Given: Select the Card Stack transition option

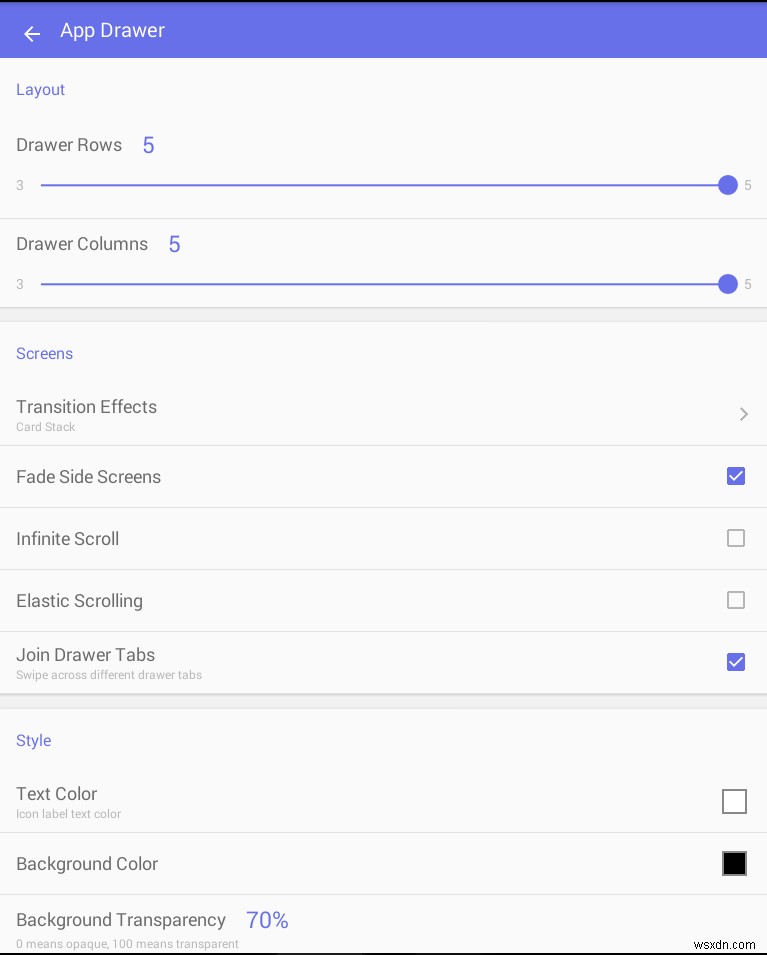Looking at the screenshot, I should pos(45,427).
